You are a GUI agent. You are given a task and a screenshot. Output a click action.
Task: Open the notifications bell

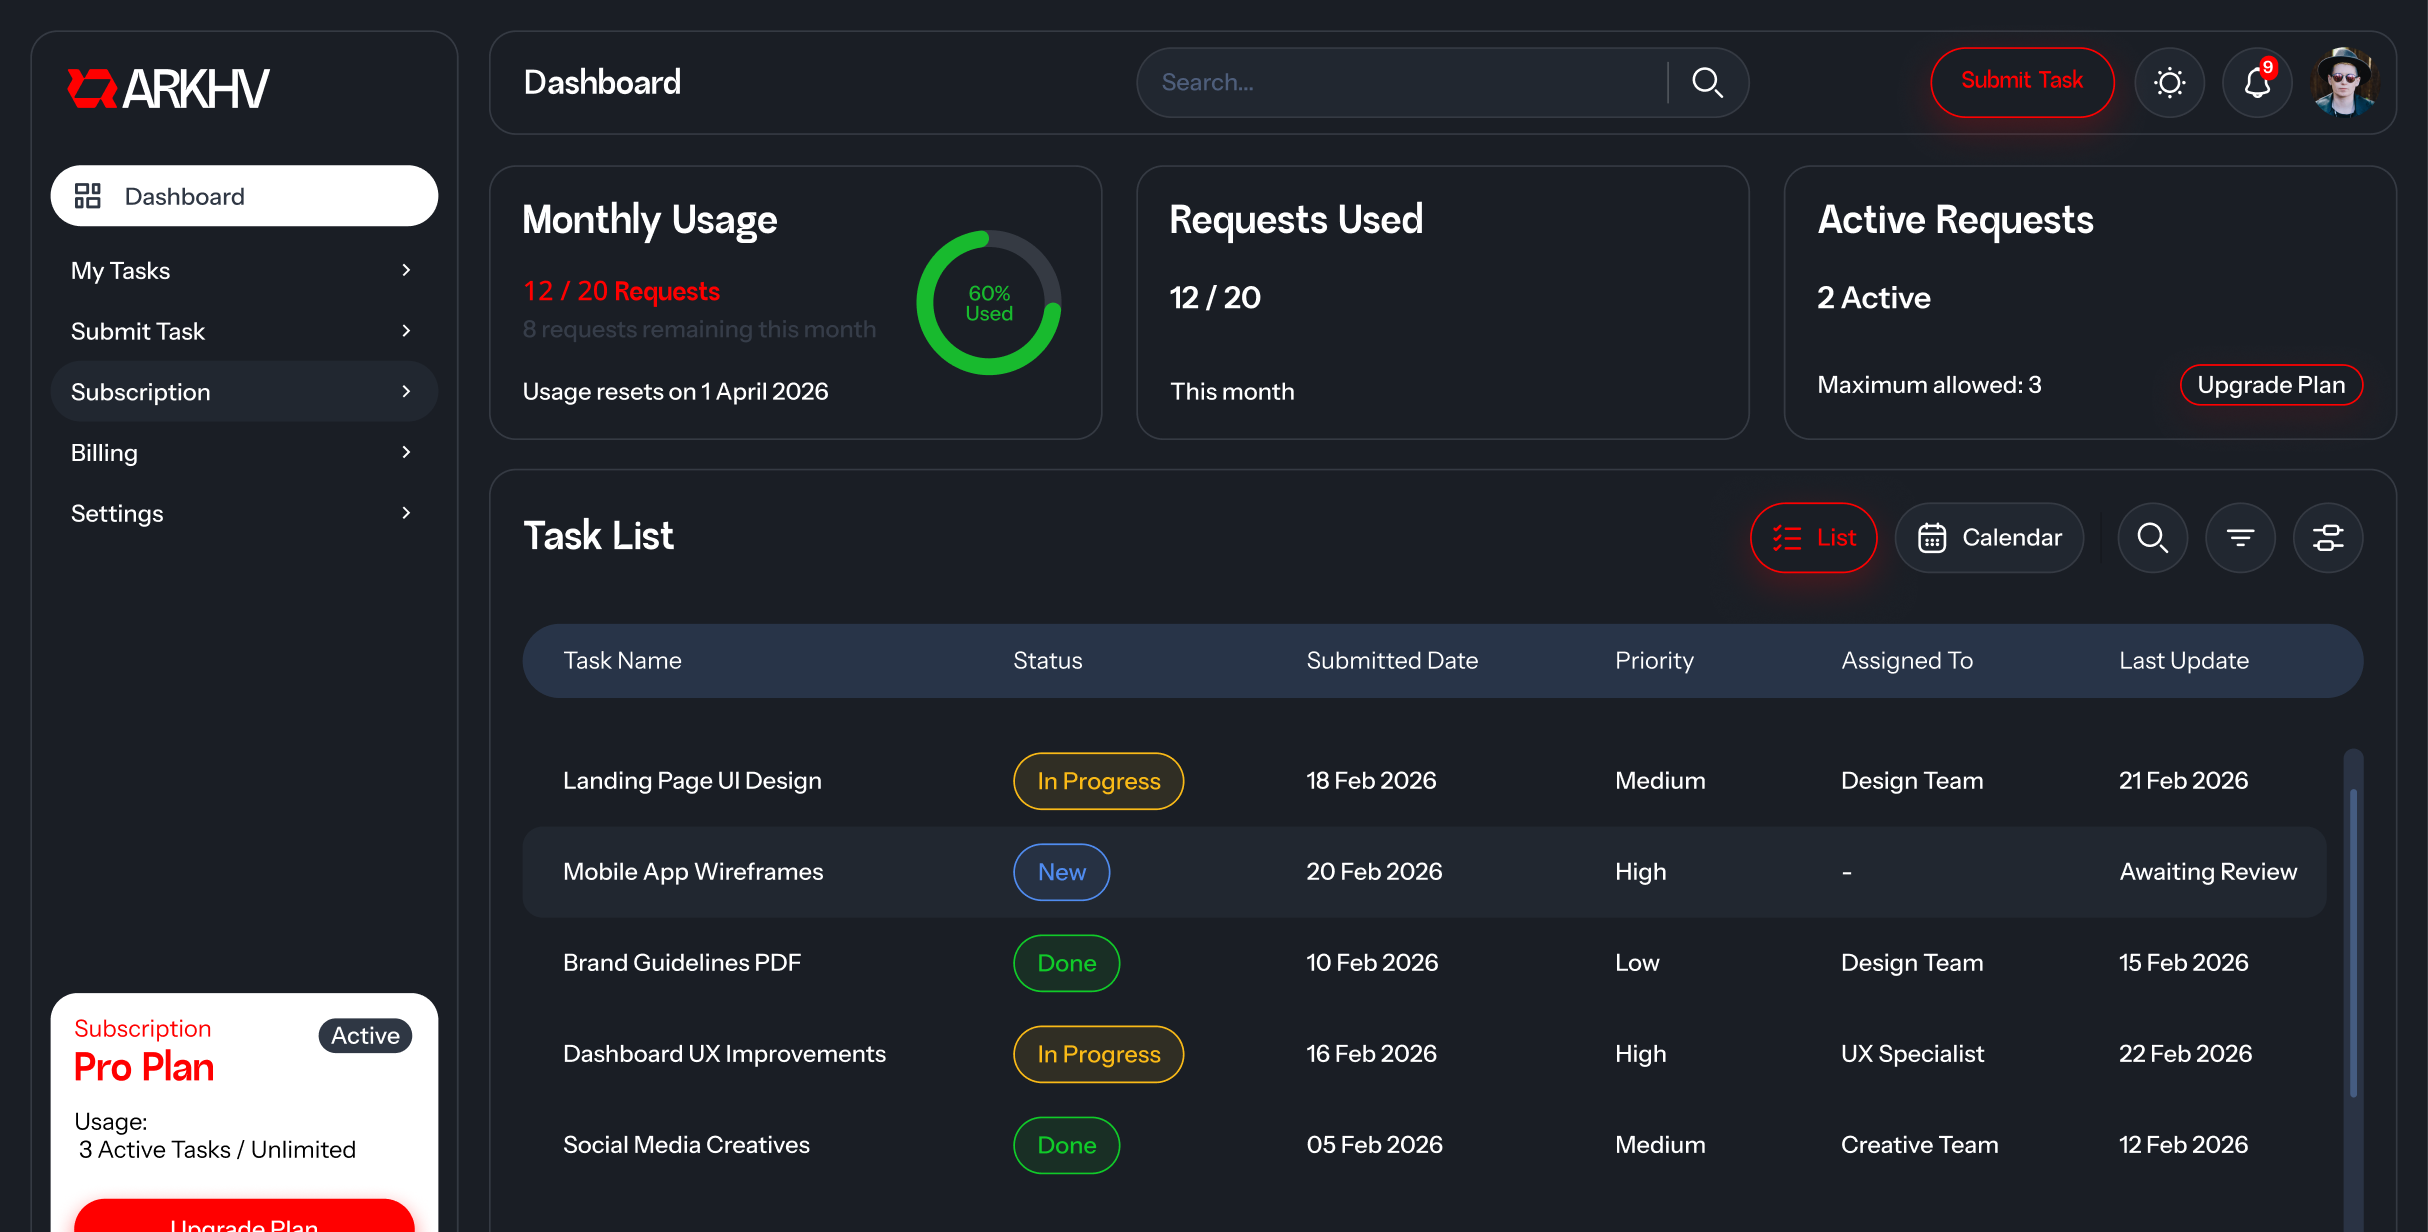[2257, 82]
